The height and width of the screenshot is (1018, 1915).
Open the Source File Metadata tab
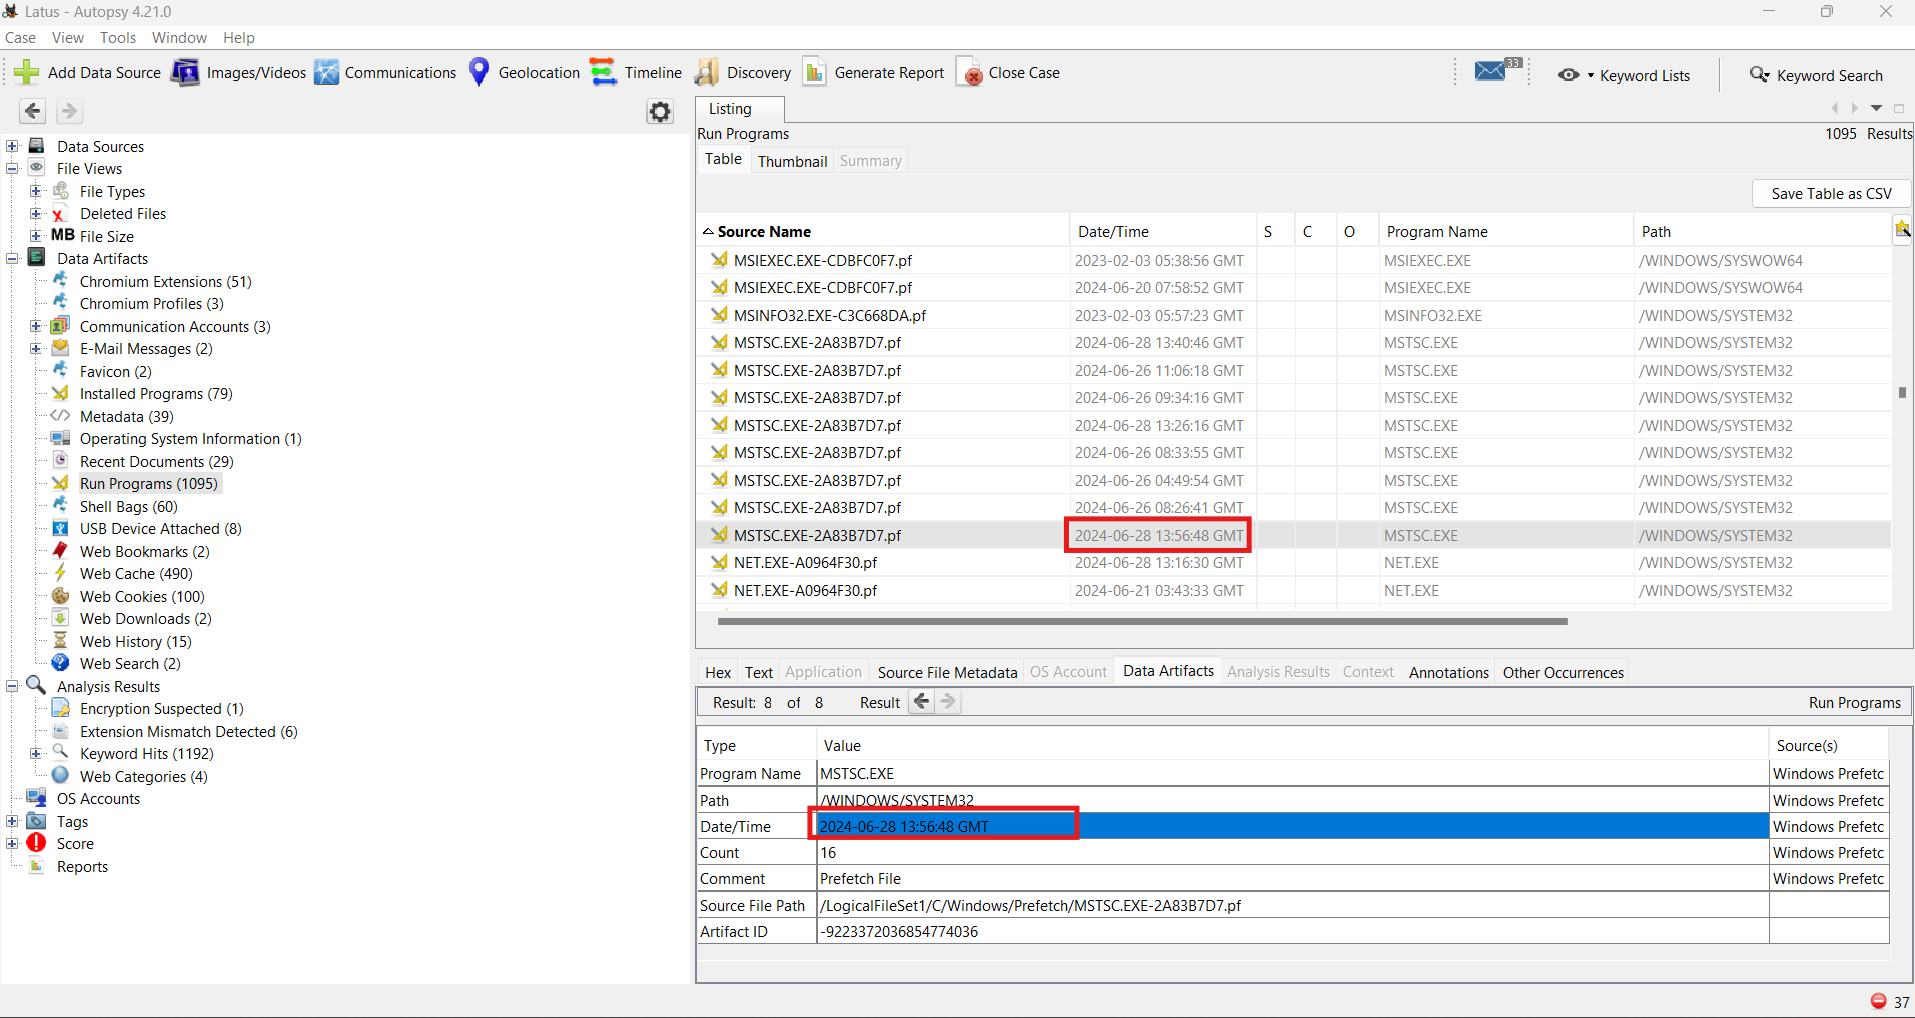point(947,672)
